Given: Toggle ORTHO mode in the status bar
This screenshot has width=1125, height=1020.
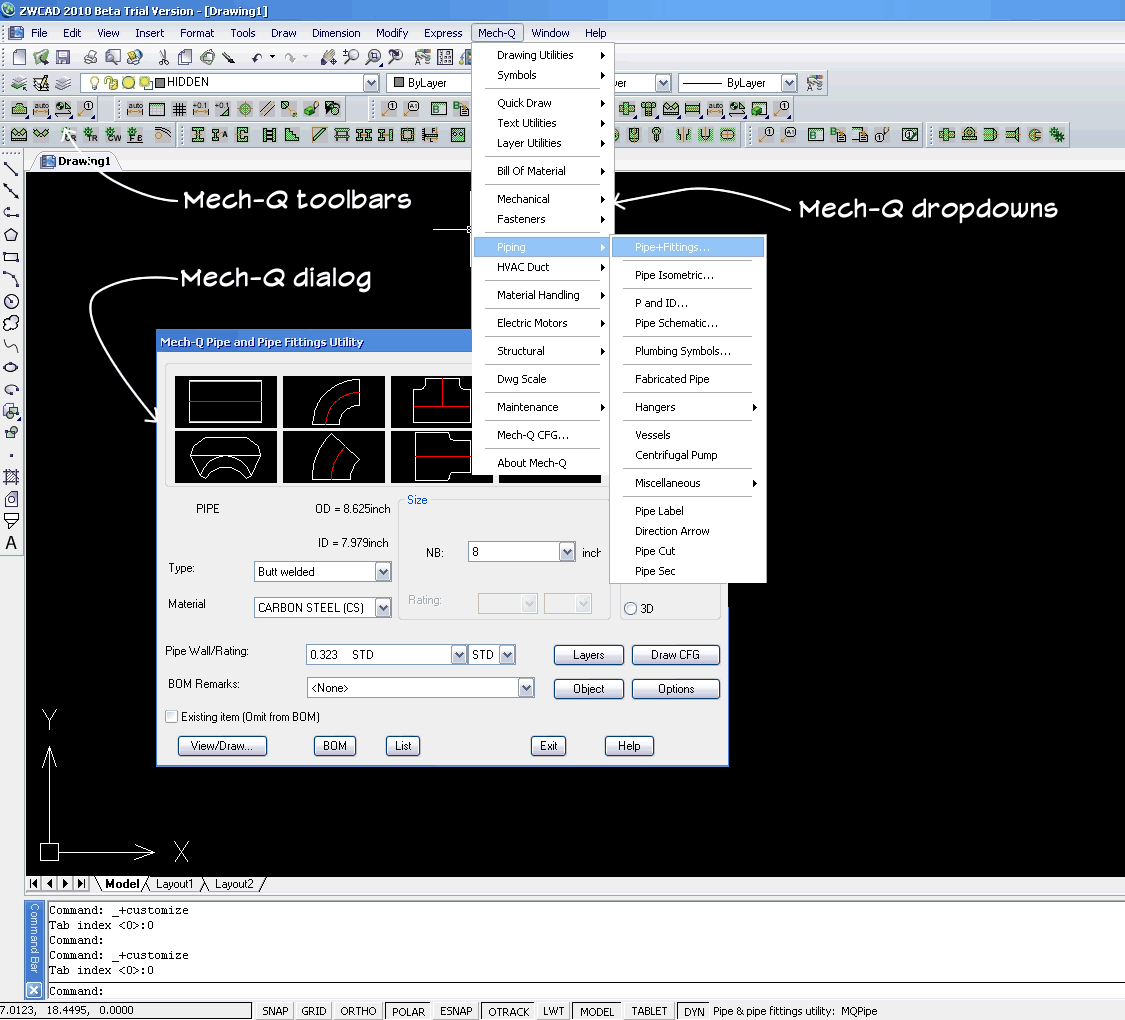Looking at the screenshot, I should click(x=357, y=1010).
